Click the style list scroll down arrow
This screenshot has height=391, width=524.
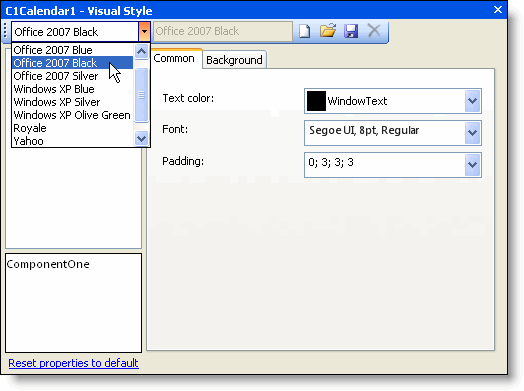(142, 138)
